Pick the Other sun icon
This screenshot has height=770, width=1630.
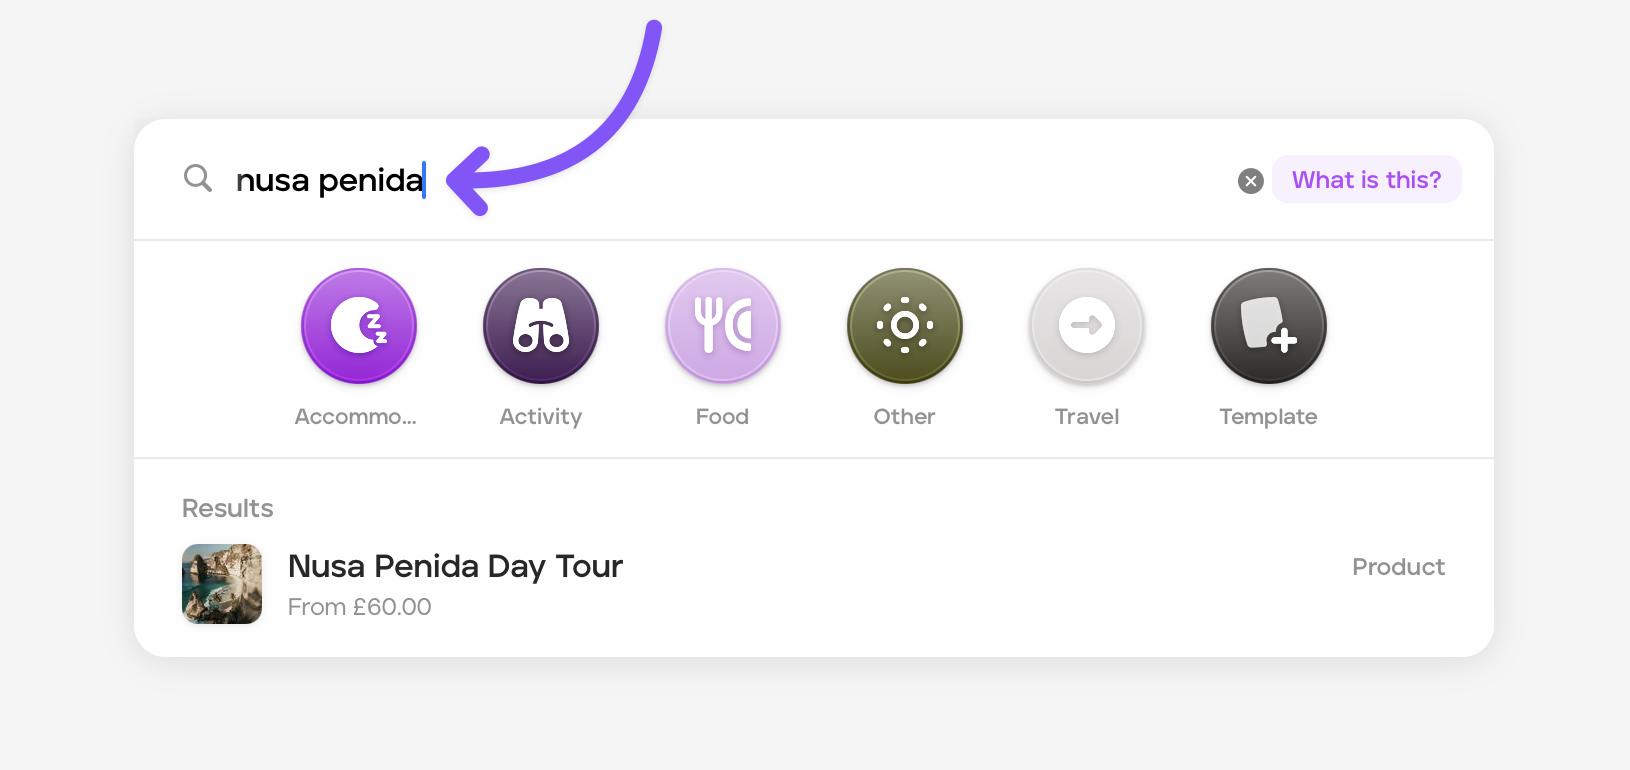point(904,326)
